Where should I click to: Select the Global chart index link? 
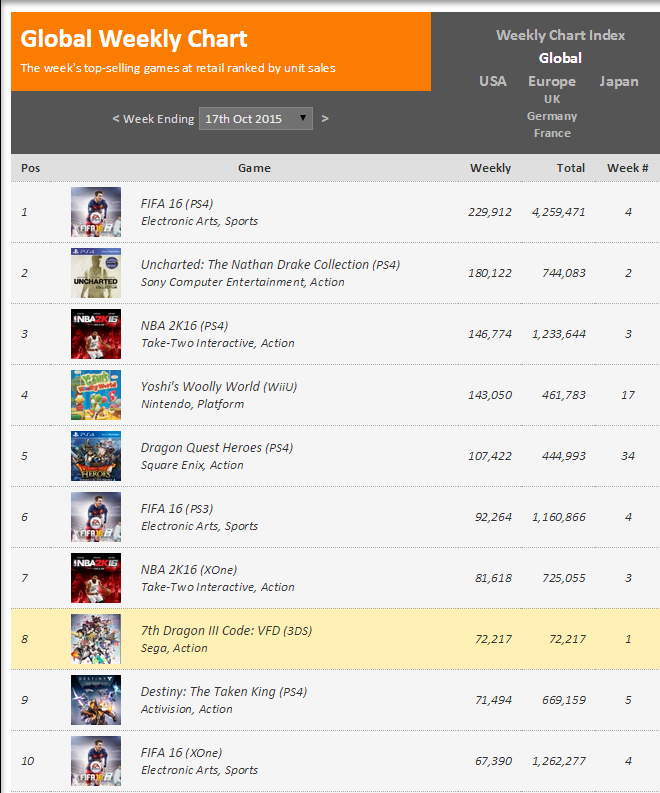[560, 58]
